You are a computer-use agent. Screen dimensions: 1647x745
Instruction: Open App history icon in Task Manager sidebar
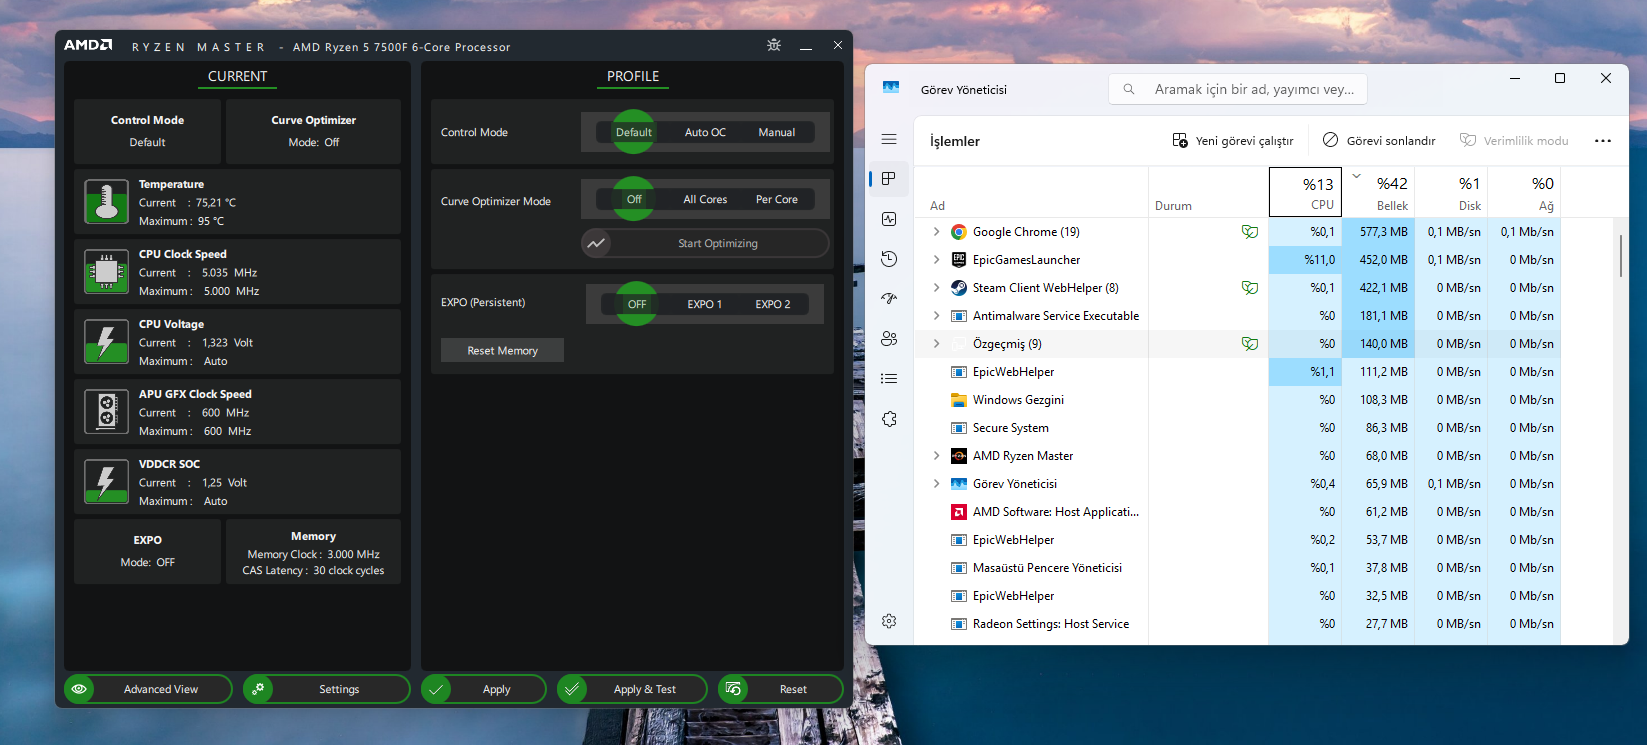tap(889, 259)
